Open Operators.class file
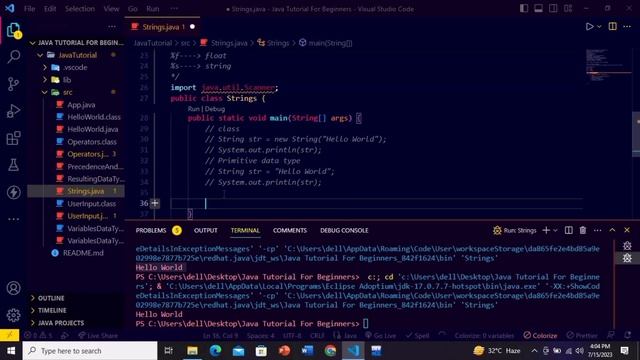 point(92,142)
